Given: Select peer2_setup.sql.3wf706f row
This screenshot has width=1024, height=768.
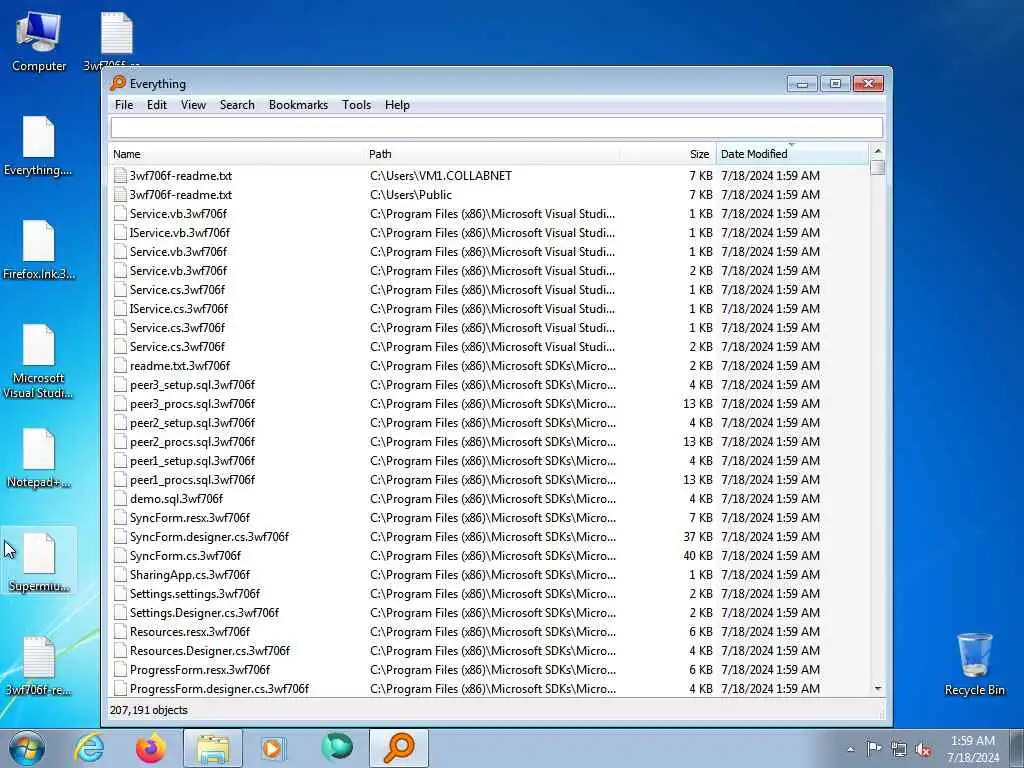Looking at the screenshot, I should (x=489, y=423).
